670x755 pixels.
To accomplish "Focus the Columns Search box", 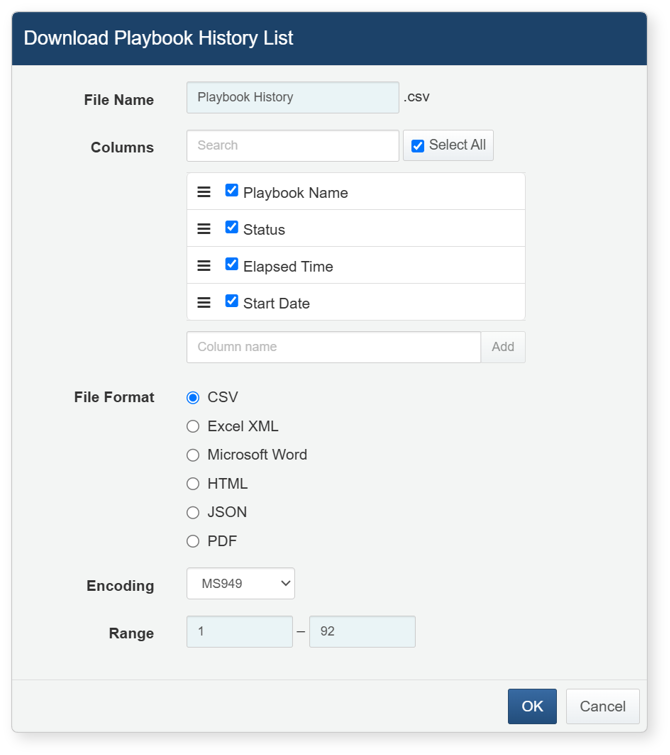I will (x=293, y=145).
